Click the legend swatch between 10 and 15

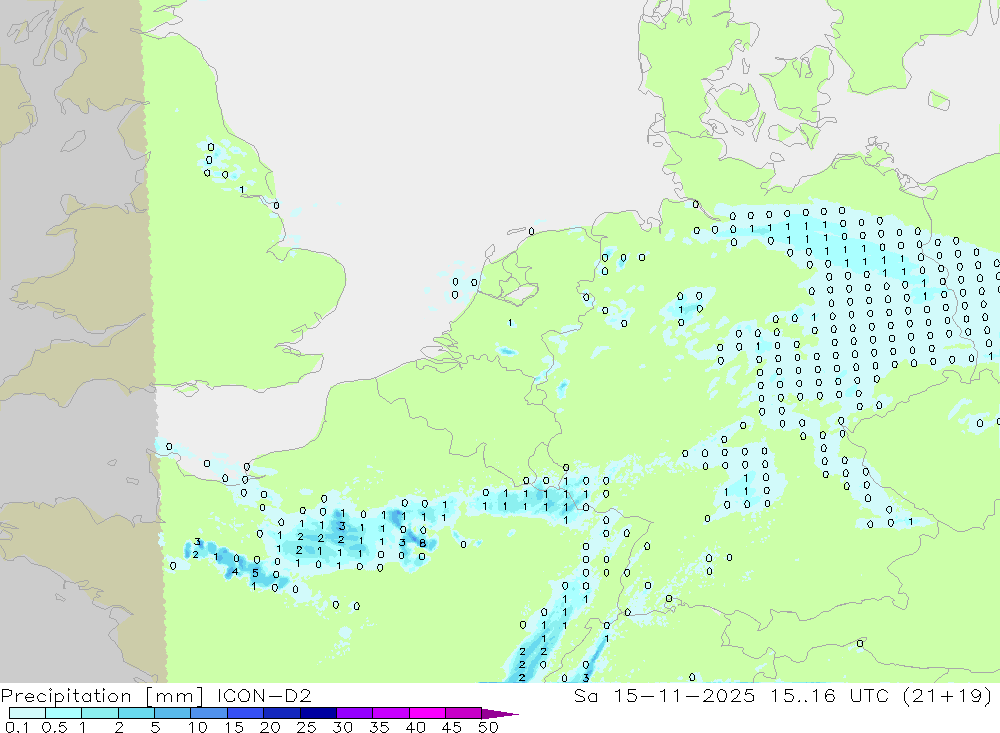click(x=209, y=713)
